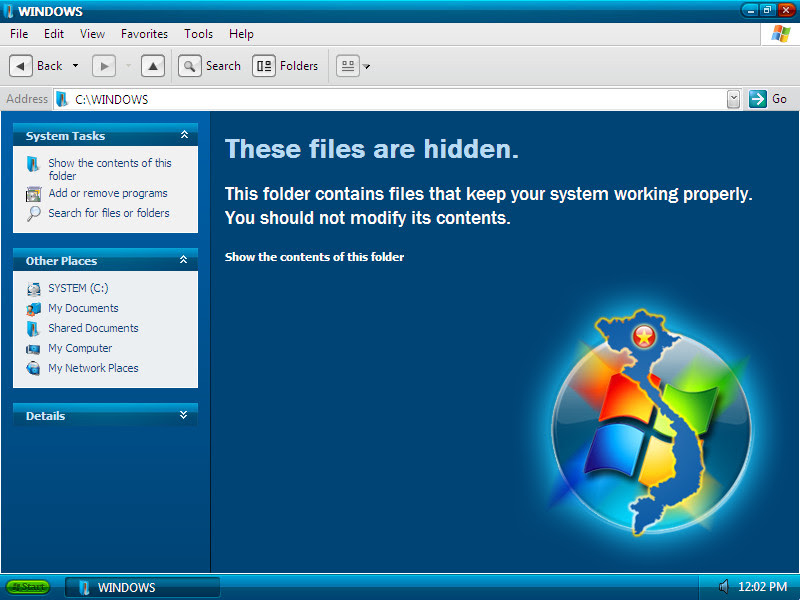Open the Views dropdown arrow
The width and height of the screenshot is (800, 600).
click(x=366, y=66)
